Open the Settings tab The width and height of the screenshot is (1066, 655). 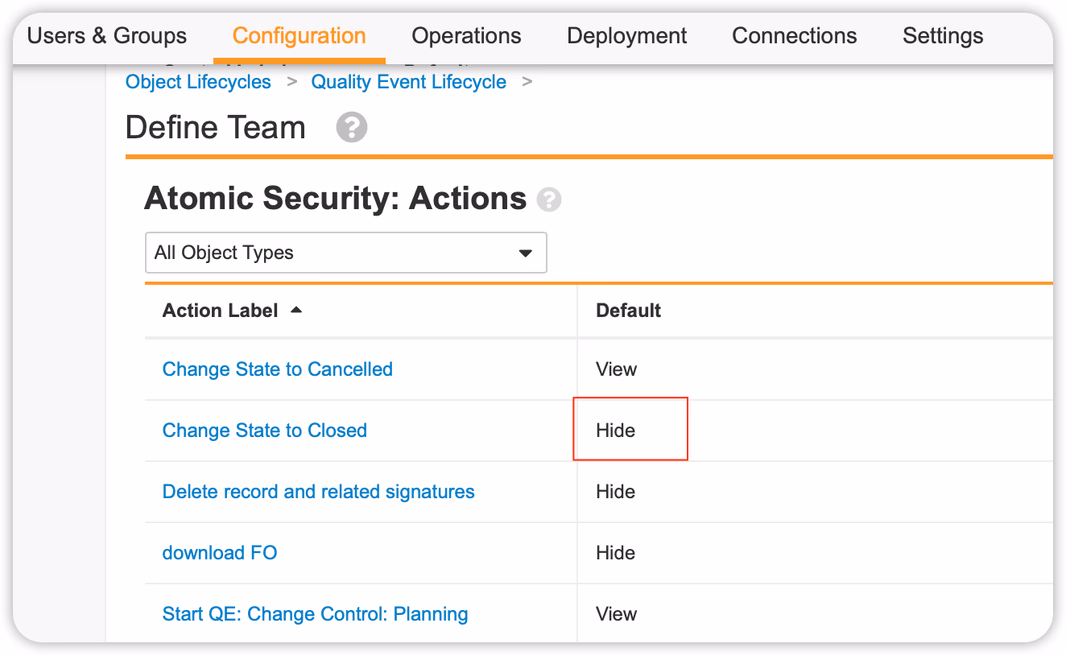point(943,35)
